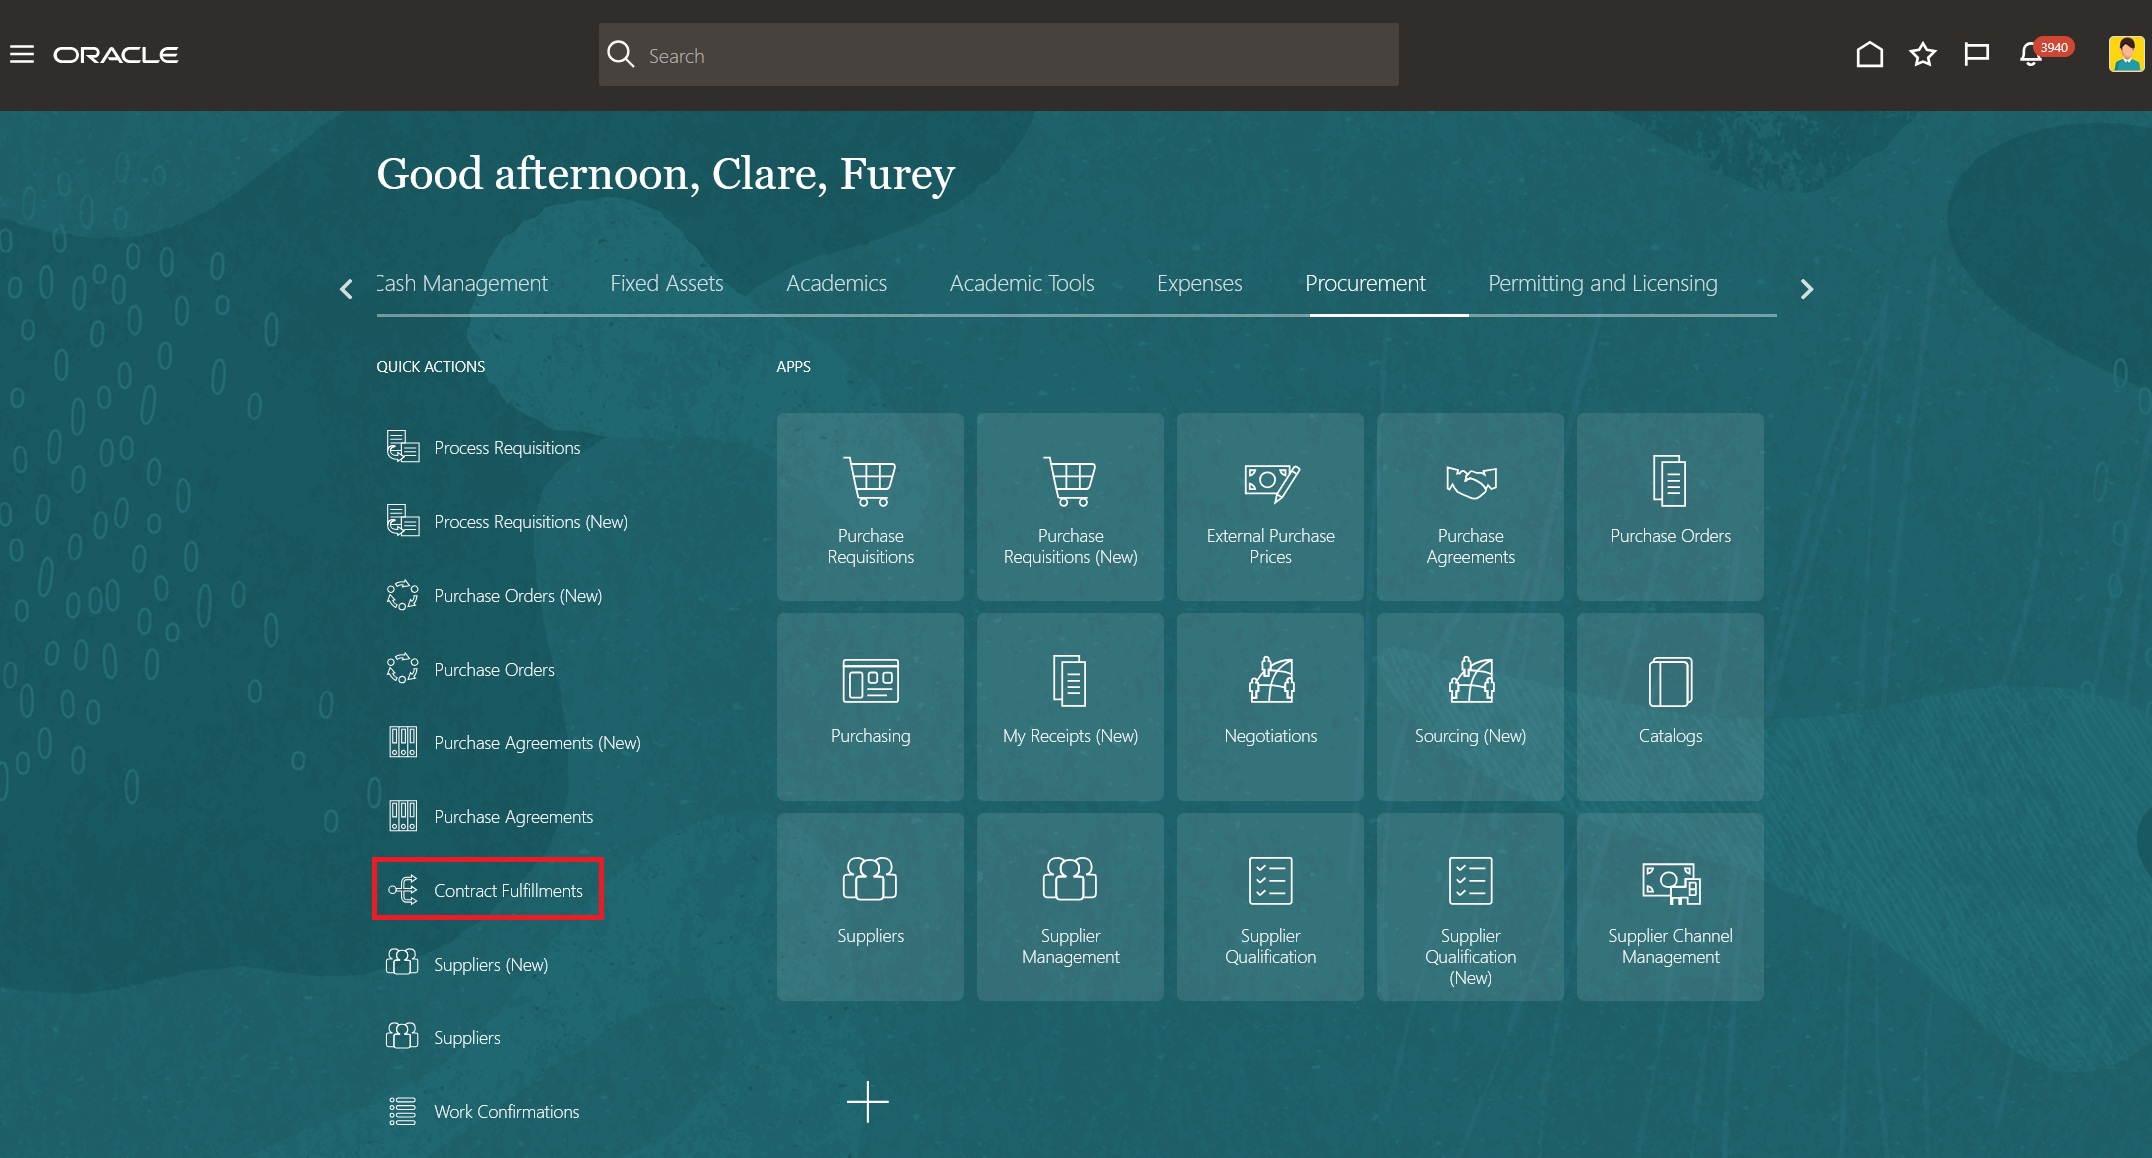Open the Purchasing app tile
This screenshot has width=2152, height=1158.
(870, 707)
